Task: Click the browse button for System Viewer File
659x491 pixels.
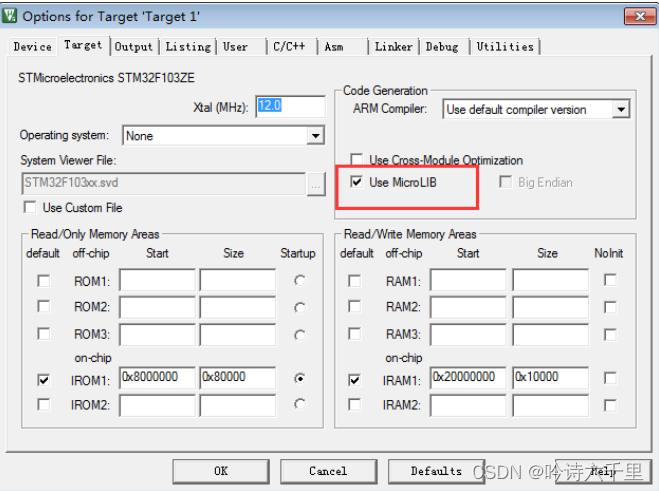Action: coord(316,184)
